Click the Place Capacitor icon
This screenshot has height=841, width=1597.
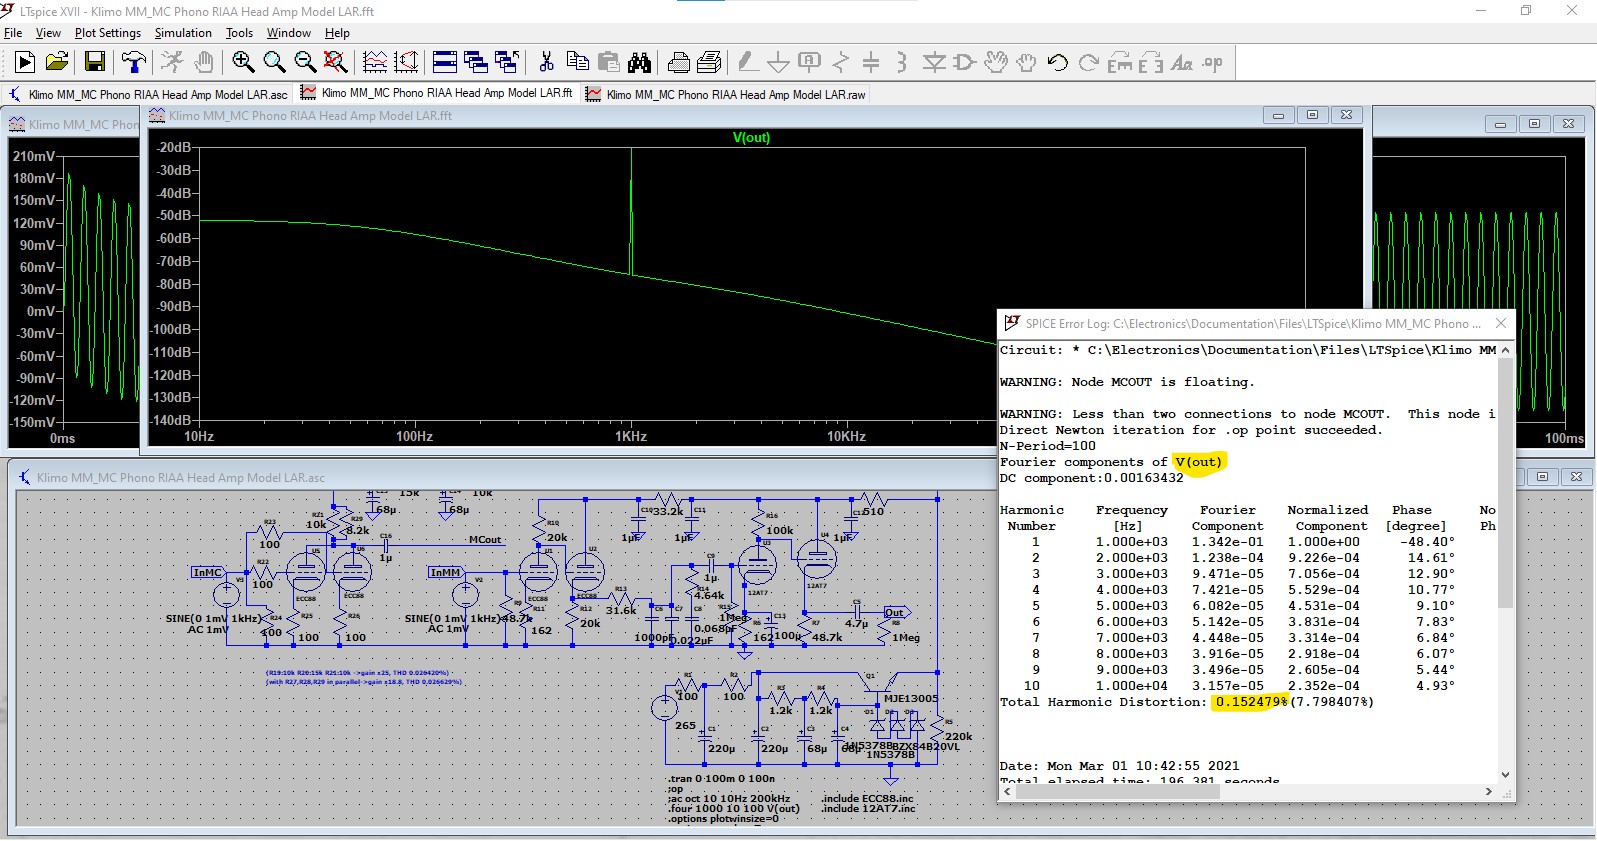[871, 63]
